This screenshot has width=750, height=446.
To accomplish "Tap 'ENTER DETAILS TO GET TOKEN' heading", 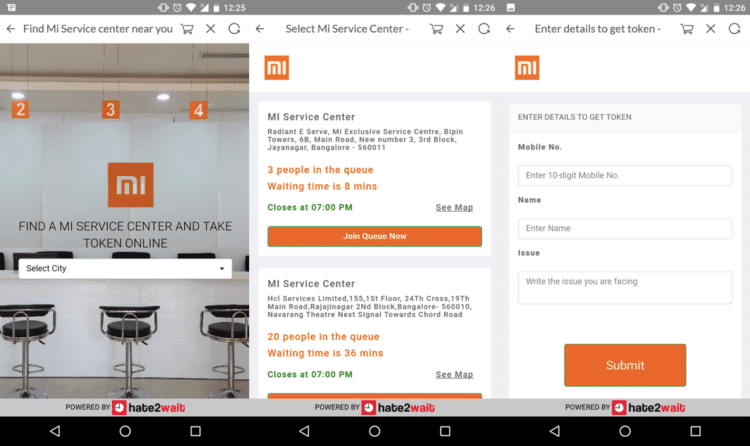I will pos(574,117).
